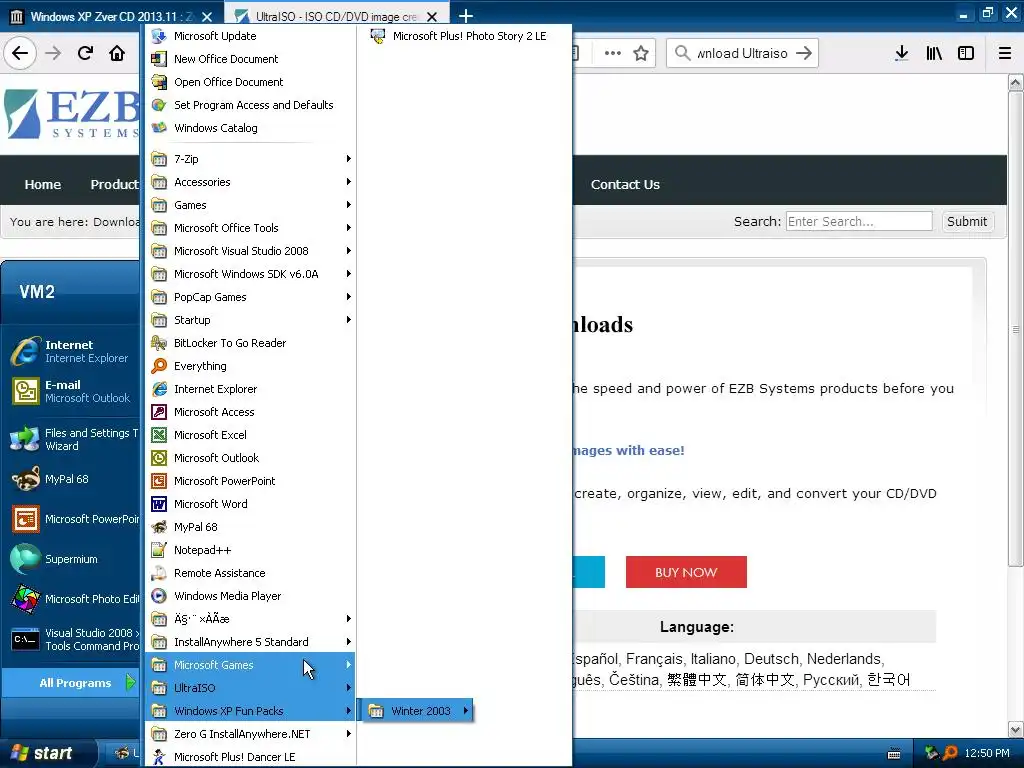Screen dimensions: 1024x768
Task: Open Microsoft Windows SDK v6.0A folder
Action: coord(250,274)
